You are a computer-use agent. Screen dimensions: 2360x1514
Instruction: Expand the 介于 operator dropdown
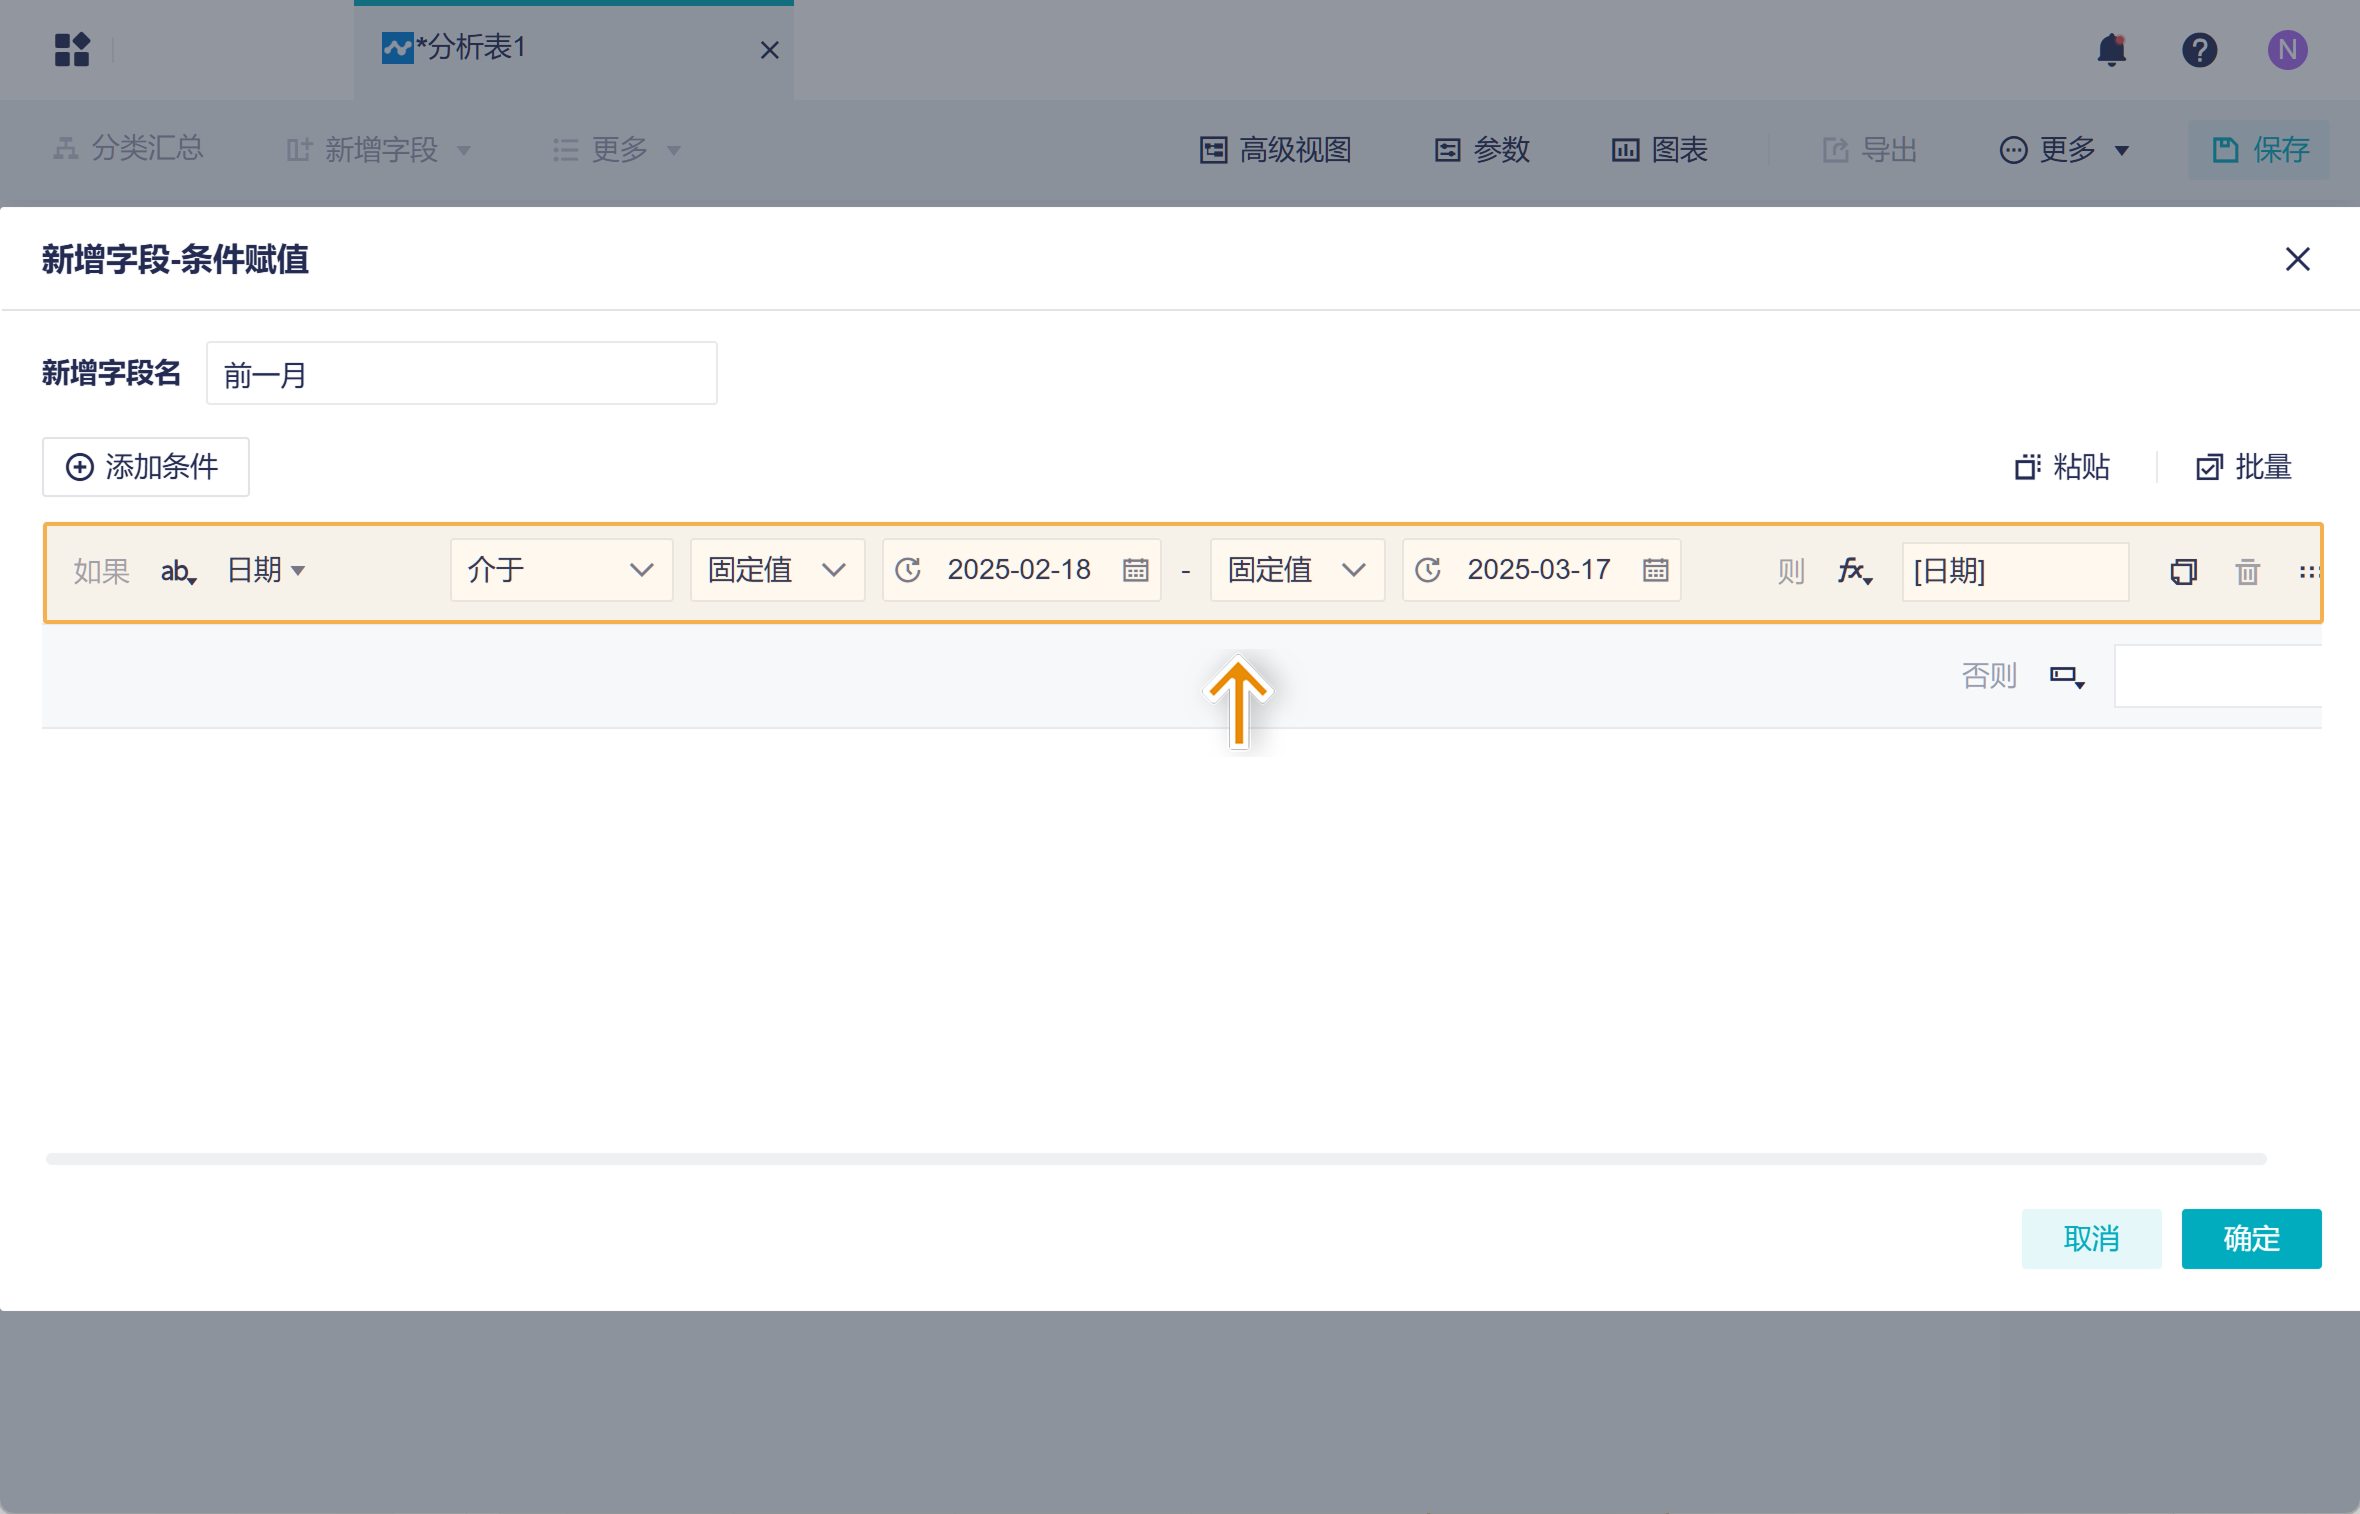pyautogui.click(x=561, y=570)
